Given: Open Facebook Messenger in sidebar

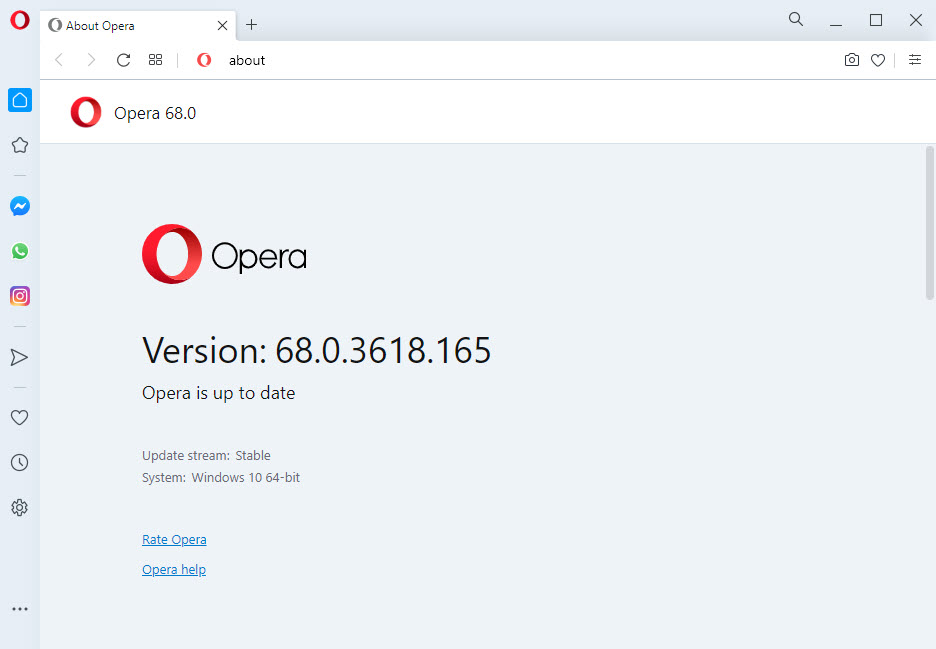Looking at the screenshot, I should tap(20, 206).
